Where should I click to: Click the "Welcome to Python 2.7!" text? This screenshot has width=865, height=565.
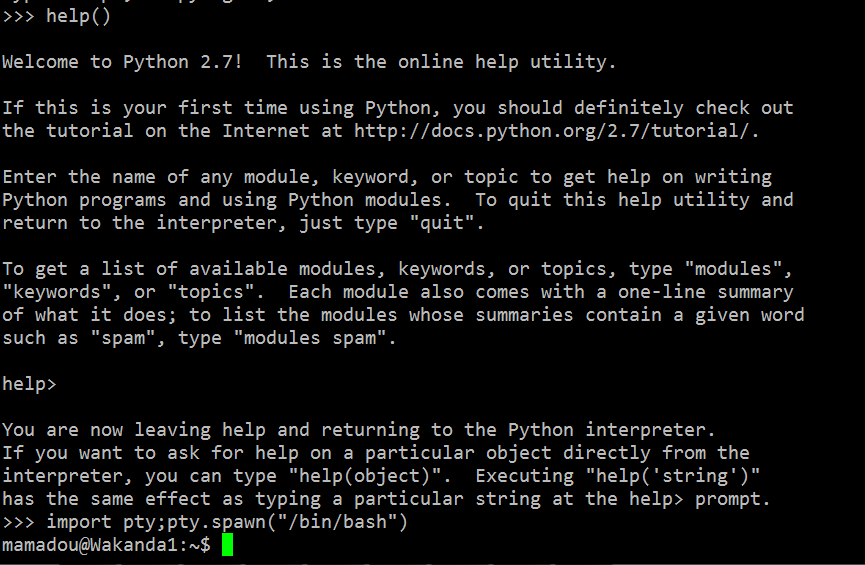point(122,62)
